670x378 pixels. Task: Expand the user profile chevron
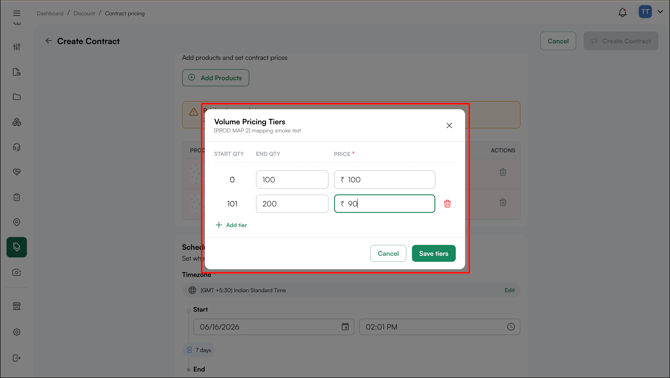click(x=660, y=12)
